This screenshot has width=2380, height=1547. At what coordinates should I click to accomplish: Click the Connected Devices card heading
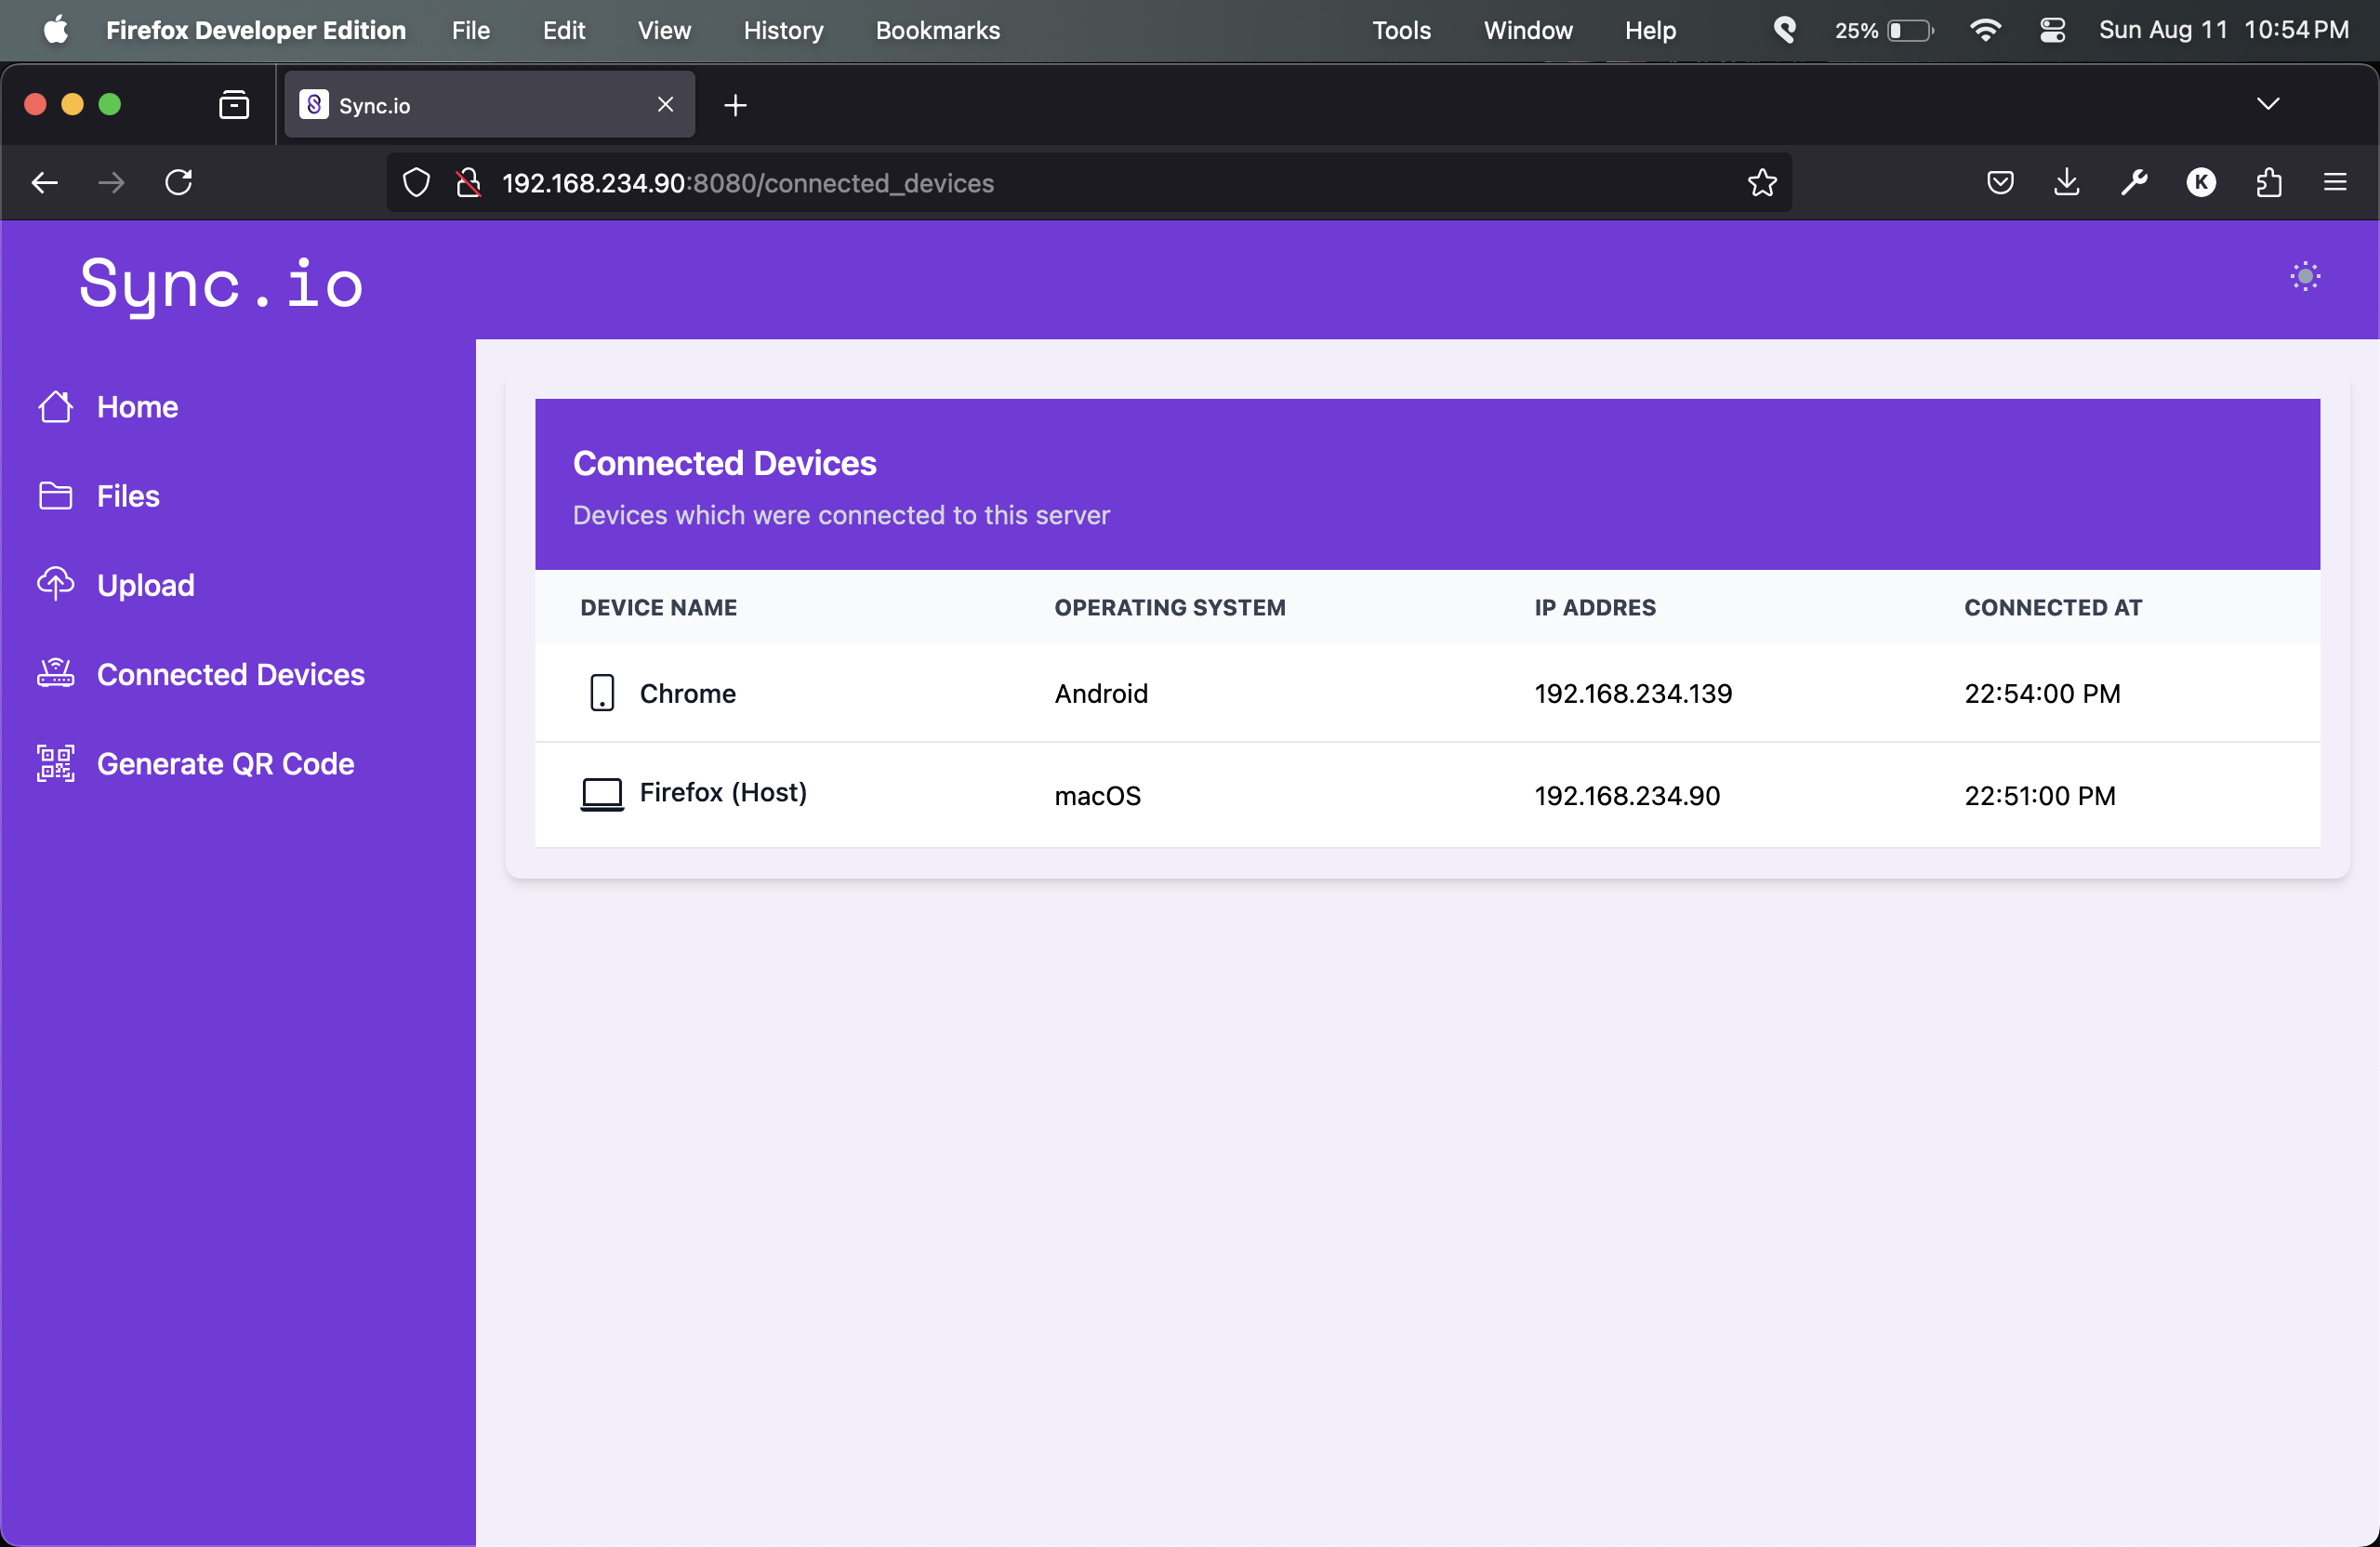tap(724, 463)
